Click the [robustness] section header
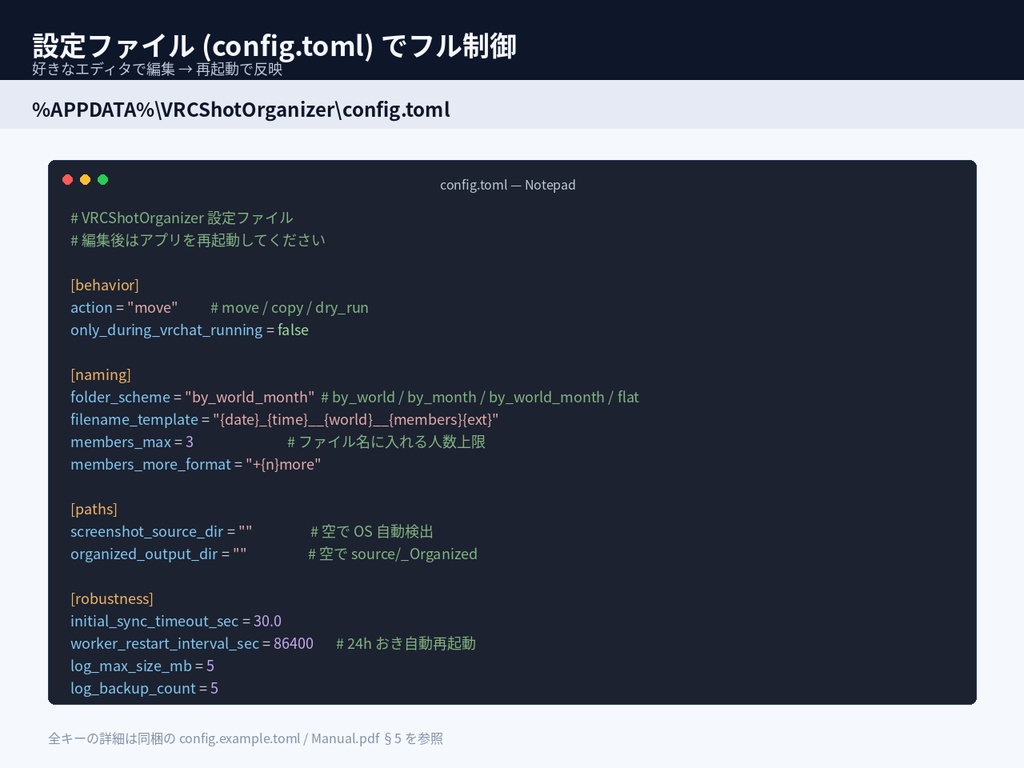This screenshot has height=768, width=1024. coord(112,598)
